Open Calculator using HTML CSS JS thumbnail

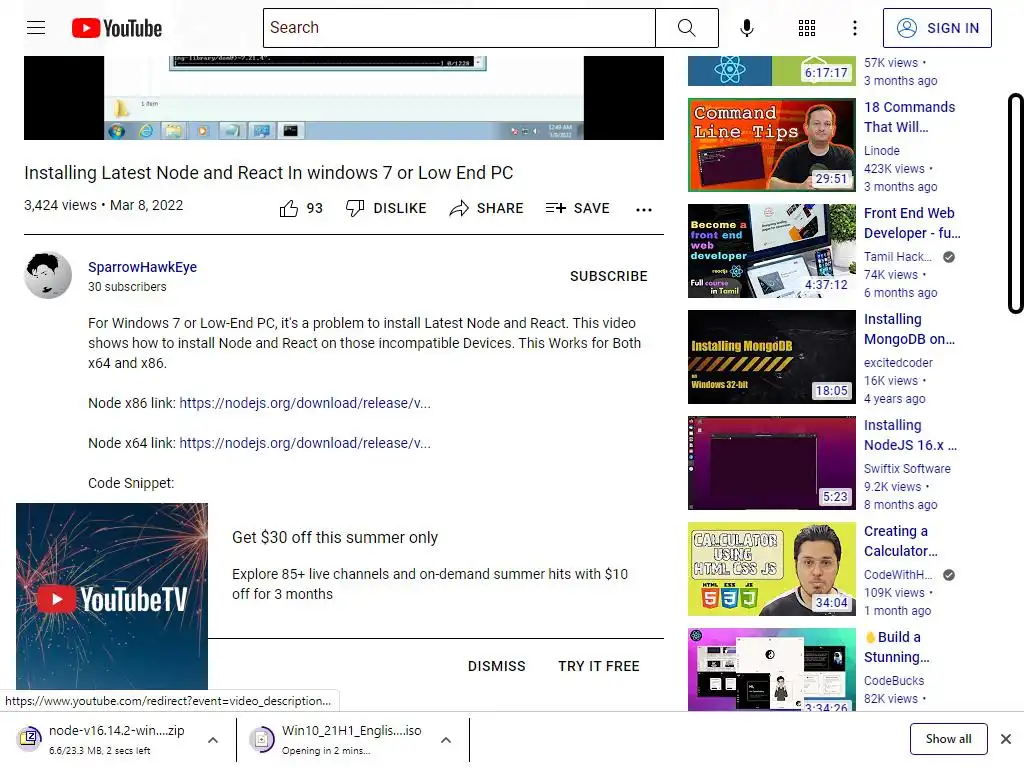[x=771, y=569]
